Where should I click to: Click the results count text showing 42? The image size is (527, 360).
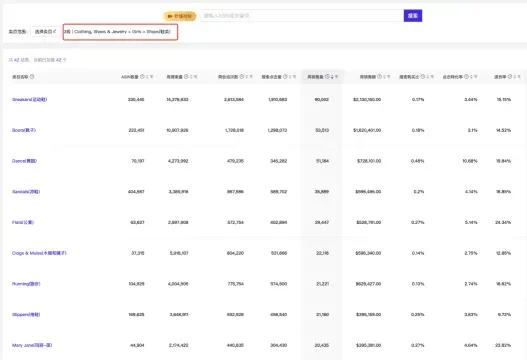pyautogui.click(x=38, y=60)
